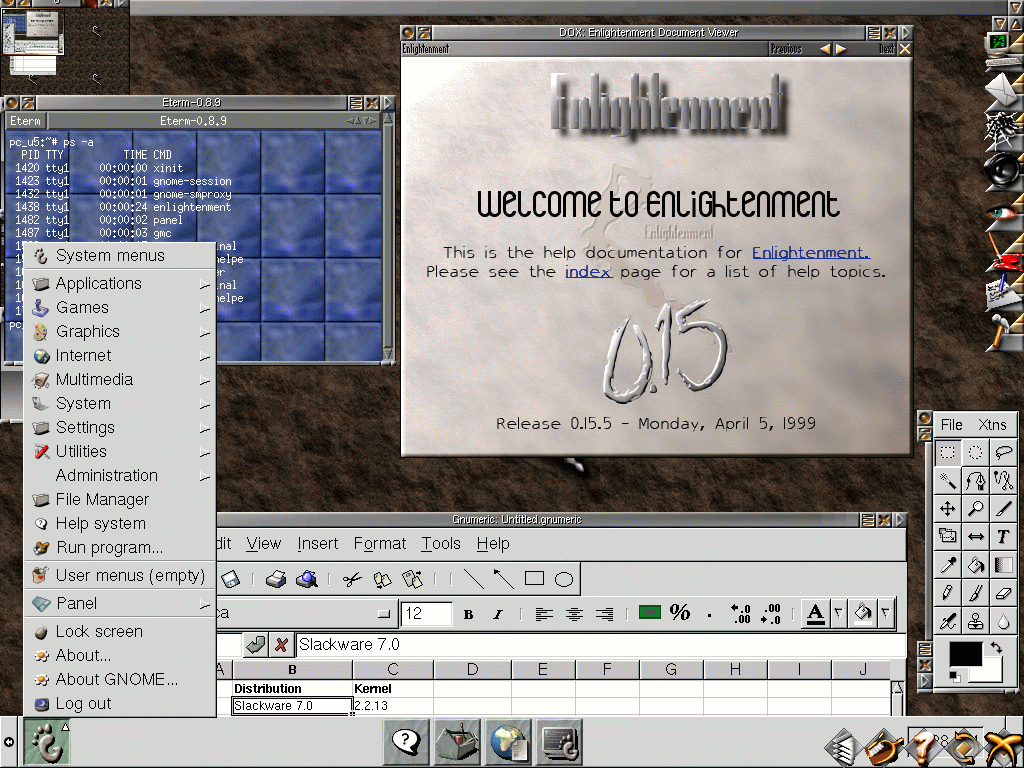Open the Format menu in Gnumeric
Screen dimensions: 1024x768
coord(379,543)
